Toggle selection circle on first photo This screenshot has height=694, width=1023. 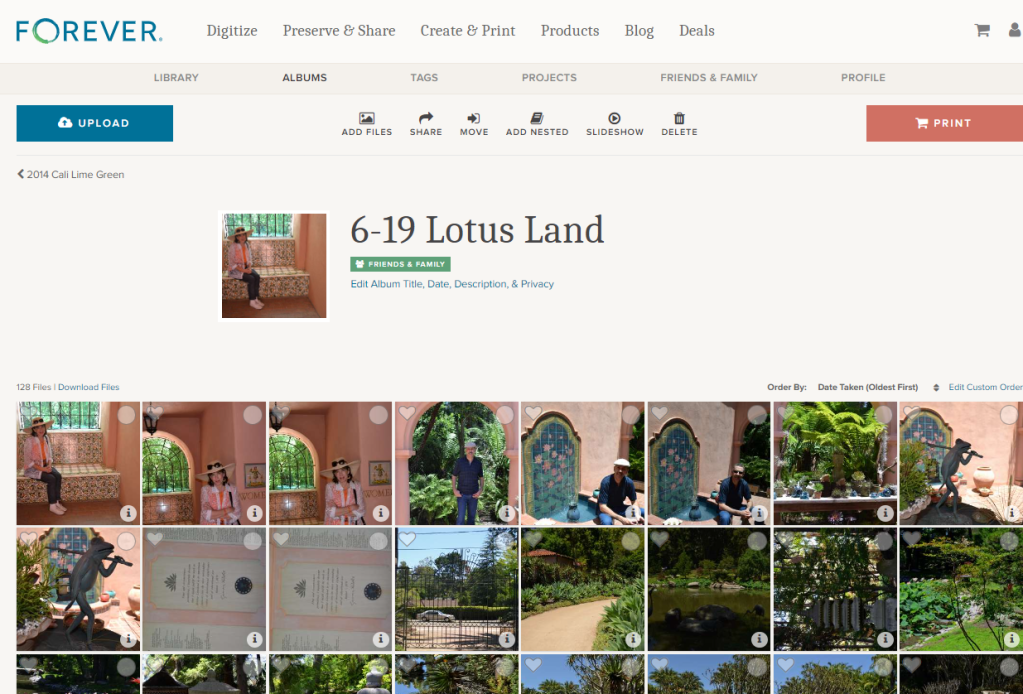pos(126,415)
